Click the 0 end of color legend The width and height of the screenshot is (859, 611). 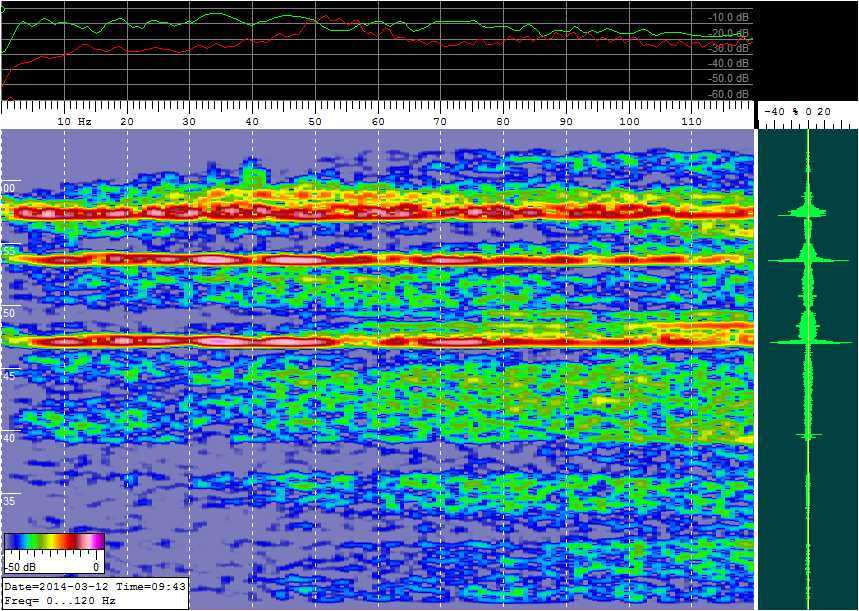click(x=97, y=566)
